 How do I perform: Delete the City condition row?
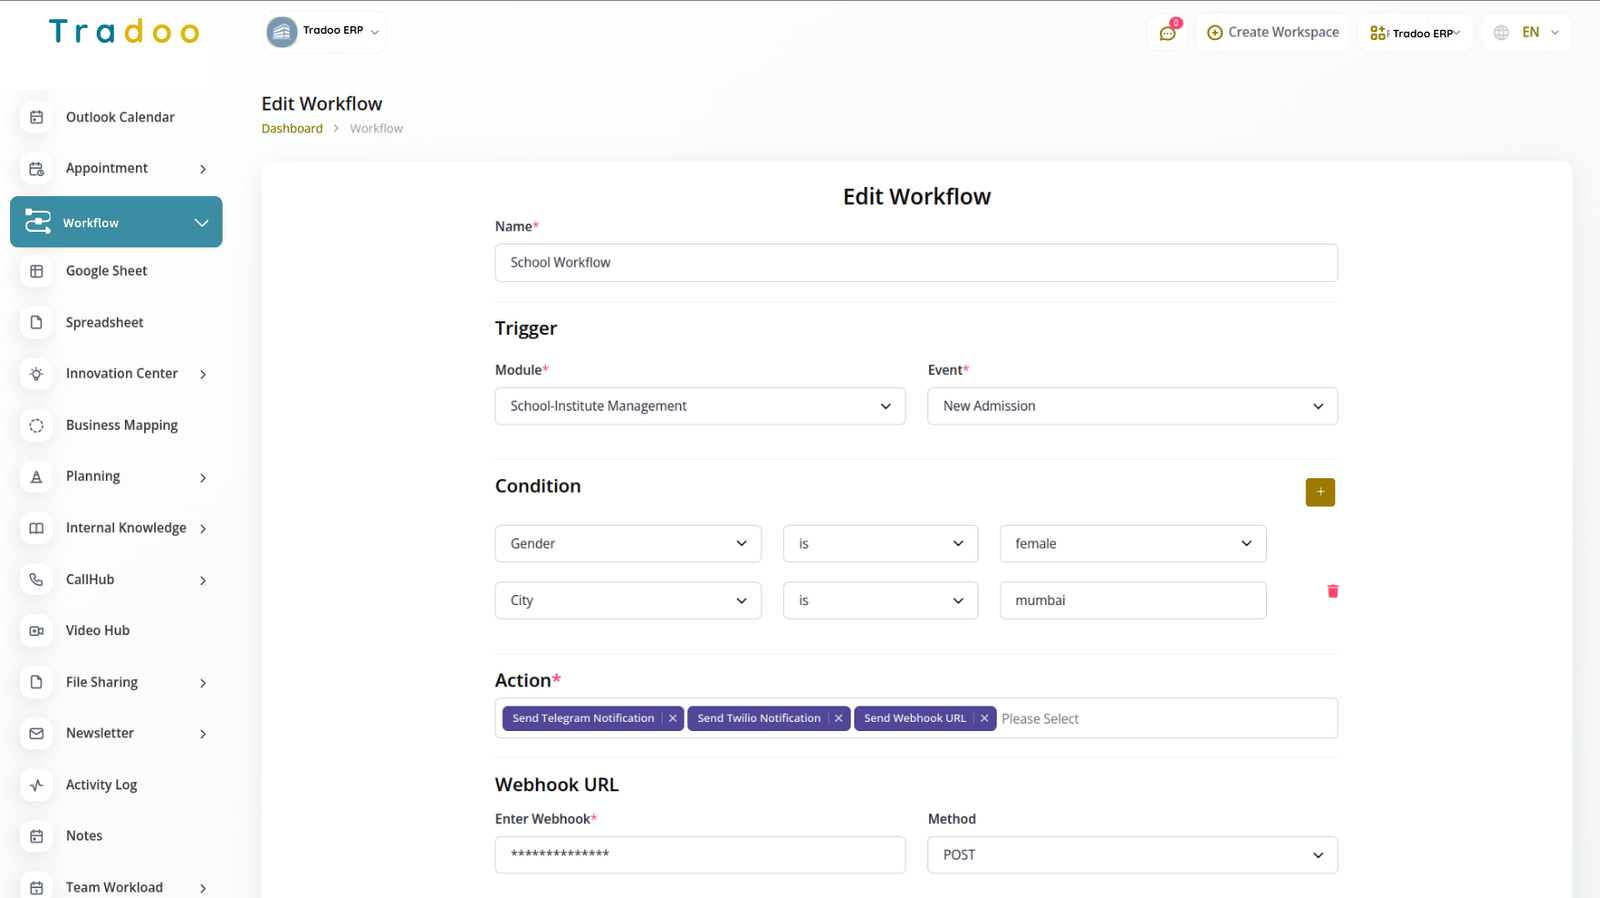pyautogui.click(x=1332, y=592)
